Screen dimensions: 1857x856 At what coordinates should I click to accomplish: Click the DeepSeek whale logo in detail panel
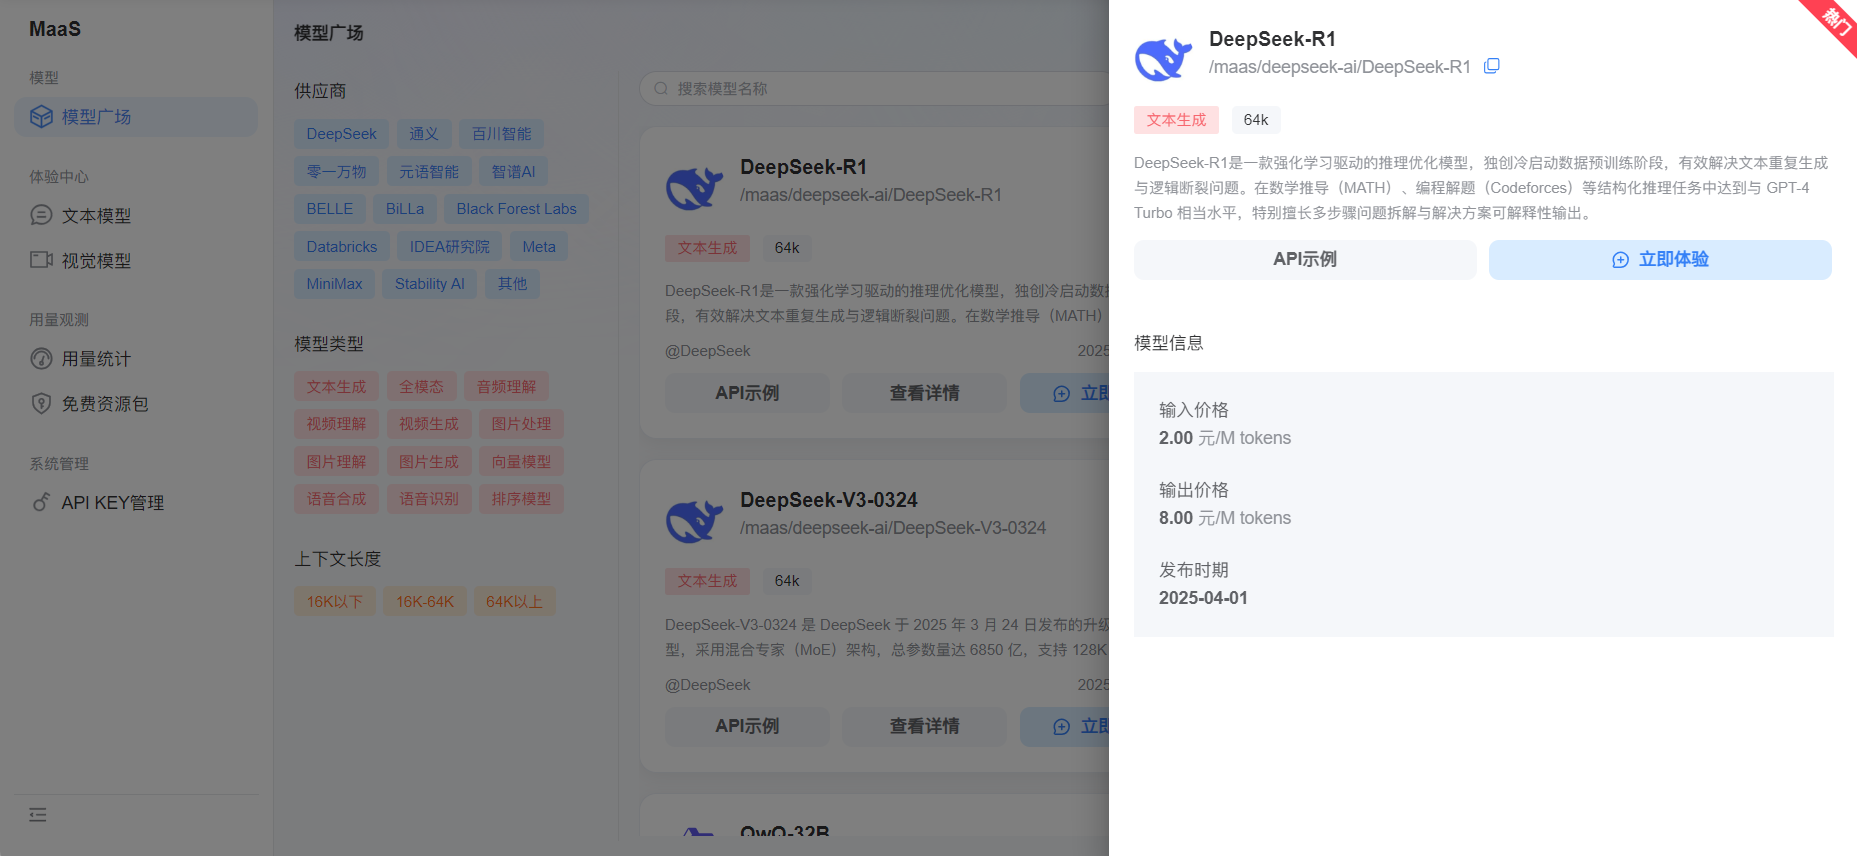[x=1163, y=59]
